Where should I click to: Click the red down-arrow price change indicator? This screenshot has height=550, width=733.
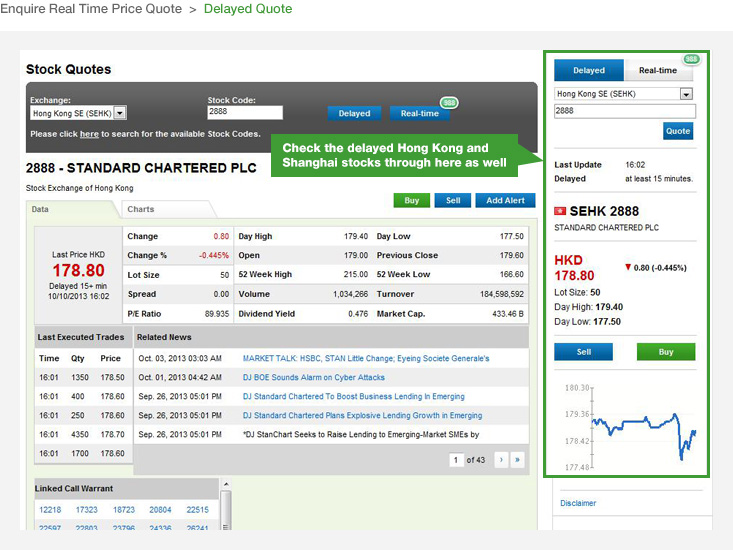pos(628,267)
